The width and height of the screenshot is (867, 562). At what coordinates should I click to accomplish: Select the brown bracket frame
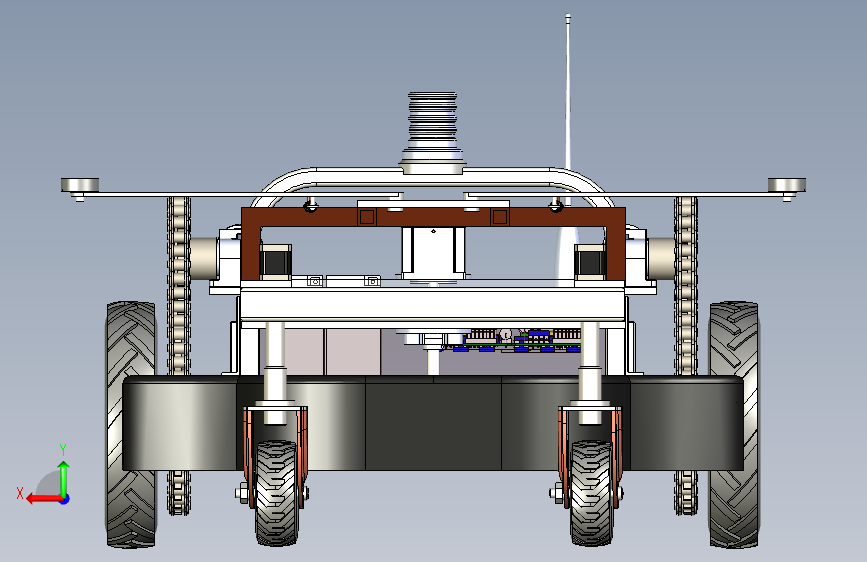(433, 217)
